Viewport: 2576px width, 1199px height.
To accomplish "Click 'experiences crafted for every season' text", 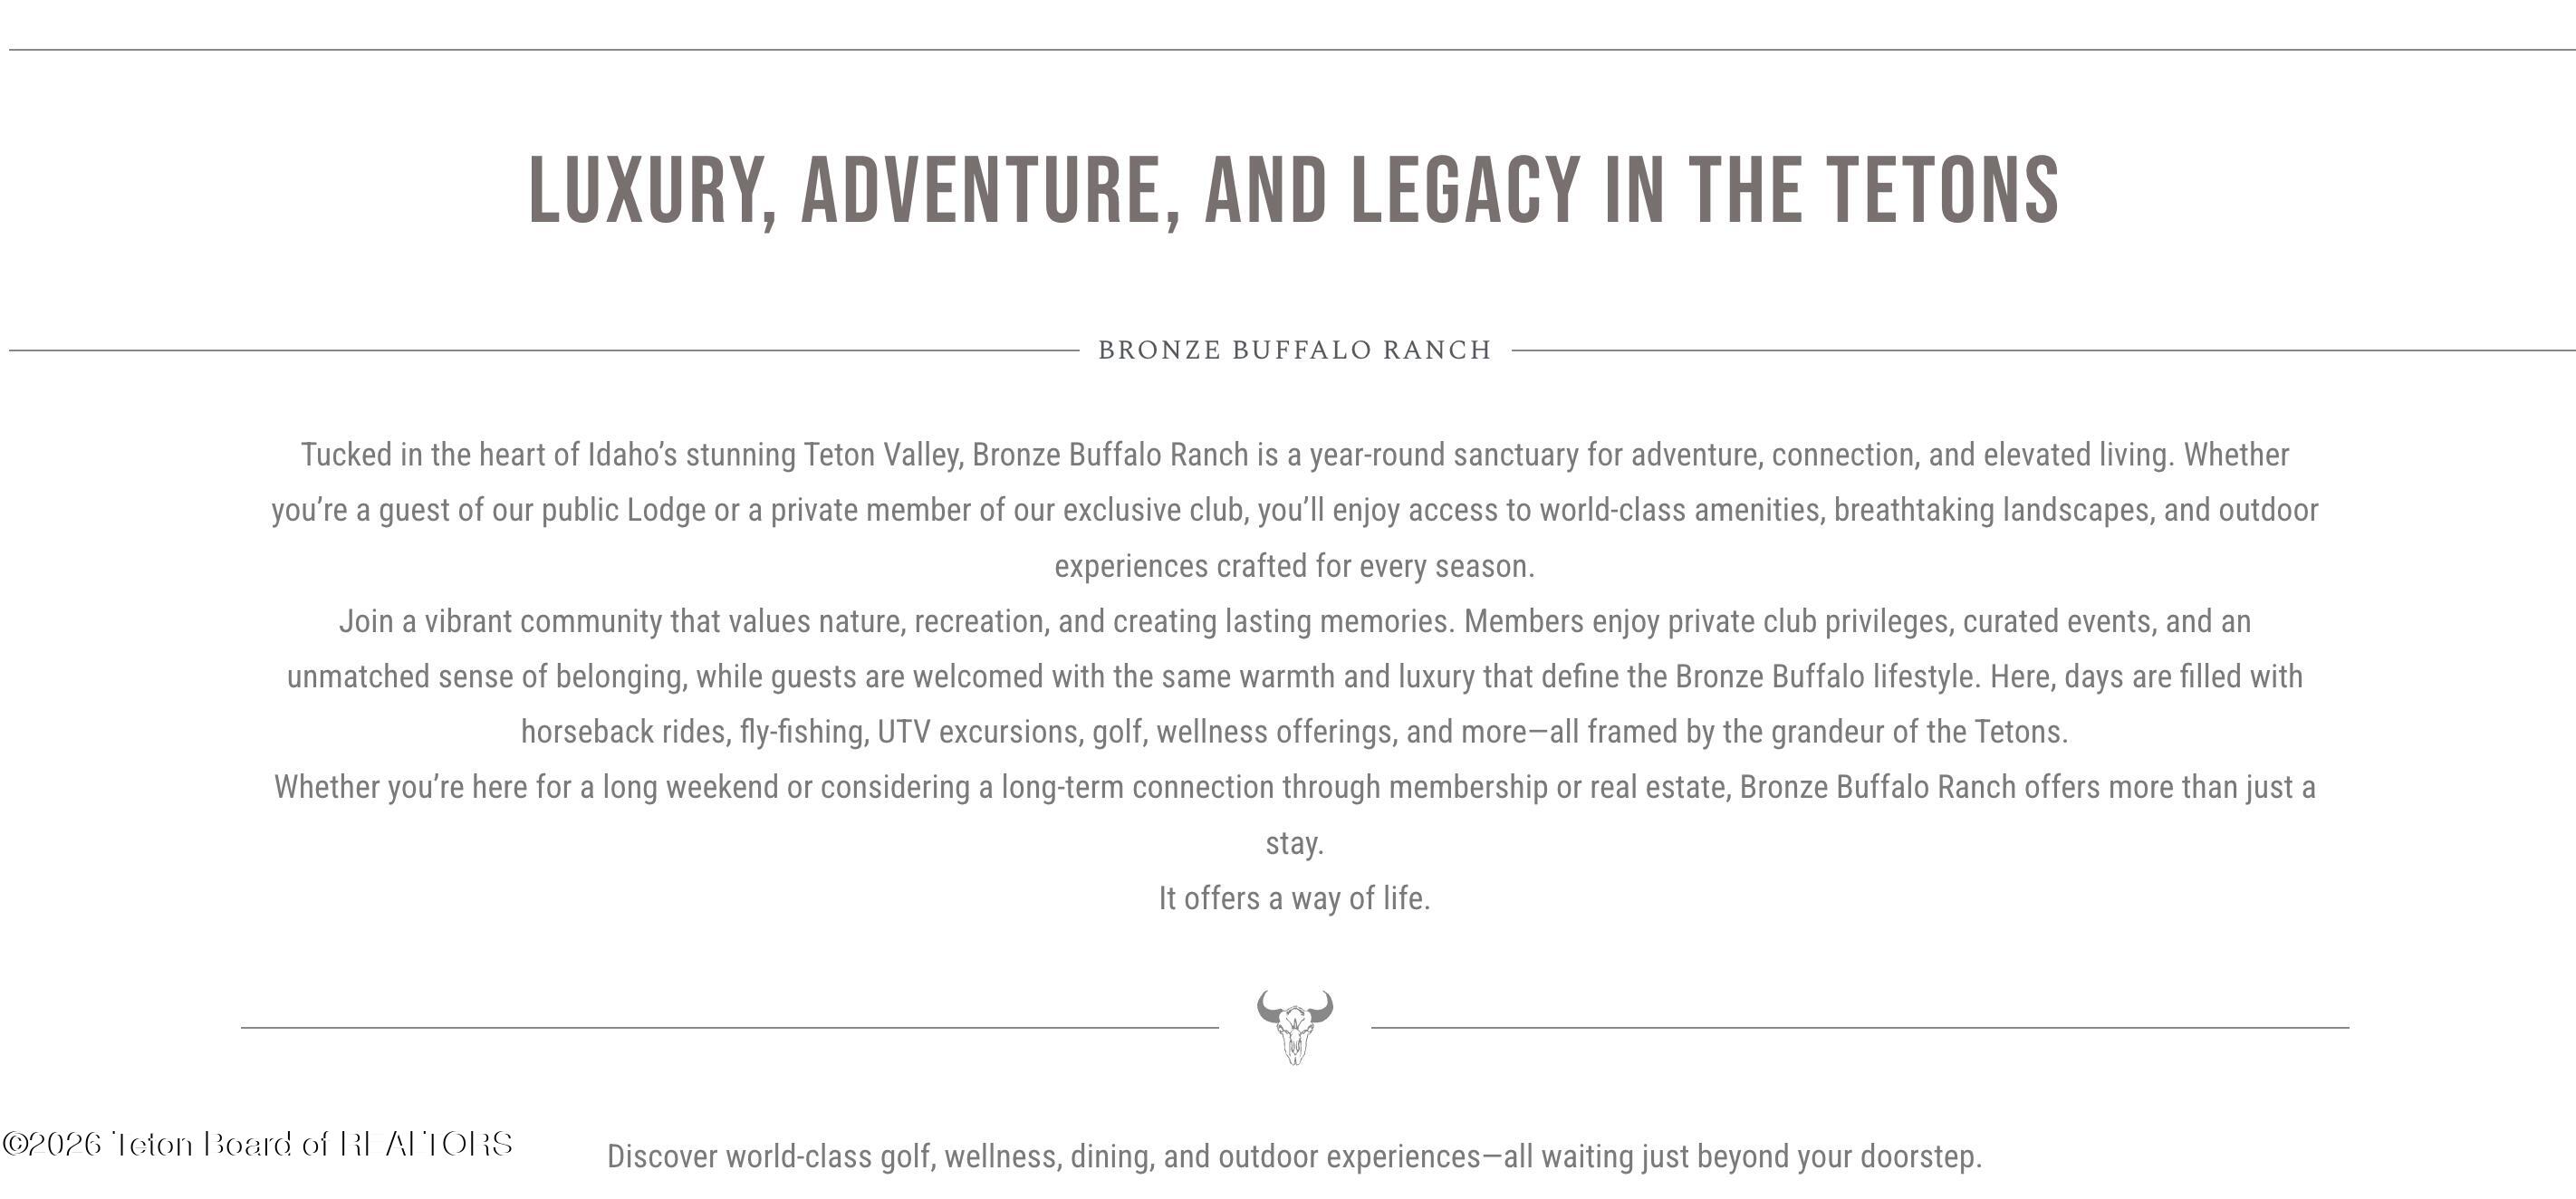I will [x=1295, y=566].
